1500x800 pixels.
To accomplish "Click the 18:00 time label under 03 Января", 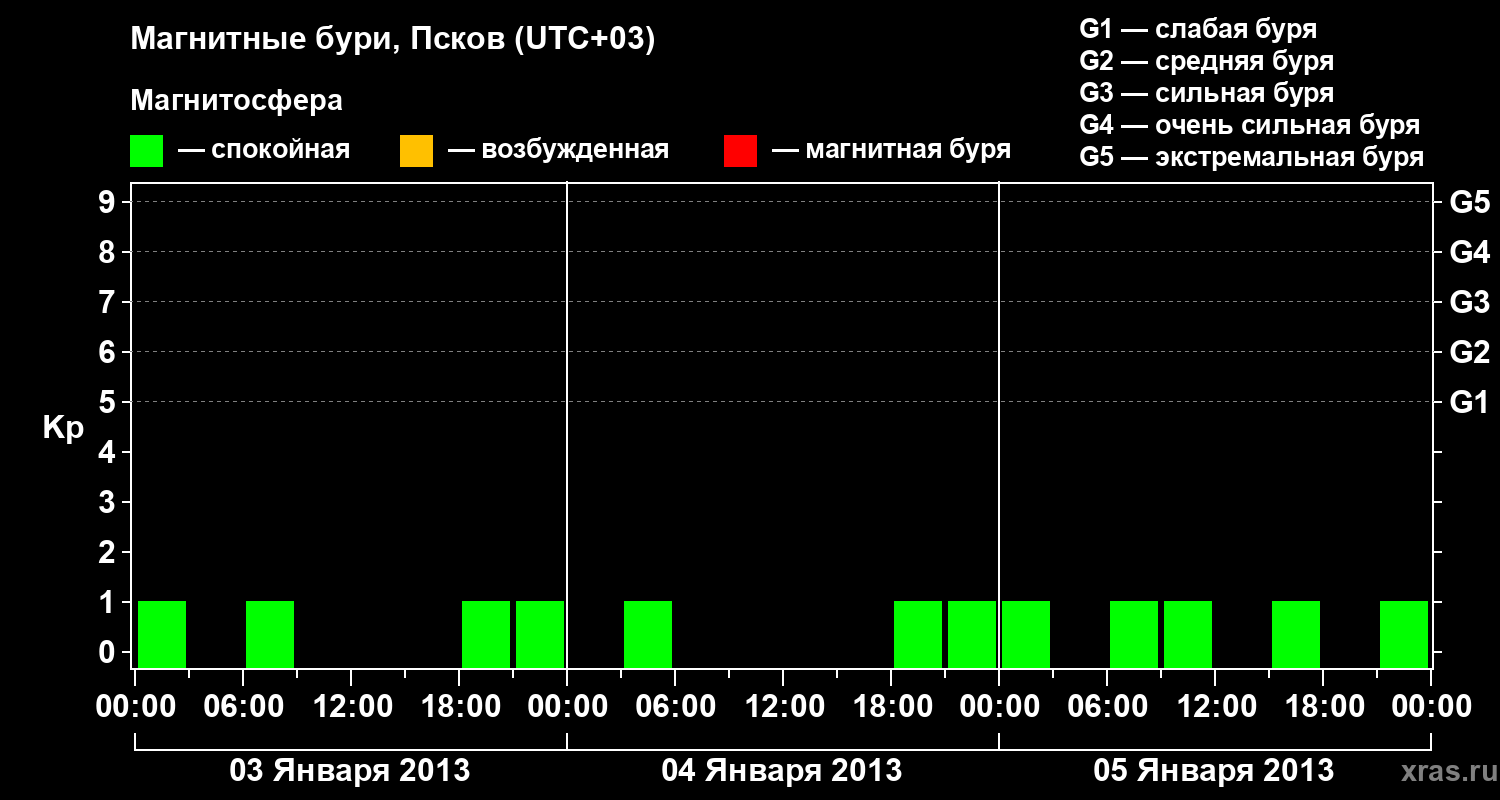I will coord(459,707).
